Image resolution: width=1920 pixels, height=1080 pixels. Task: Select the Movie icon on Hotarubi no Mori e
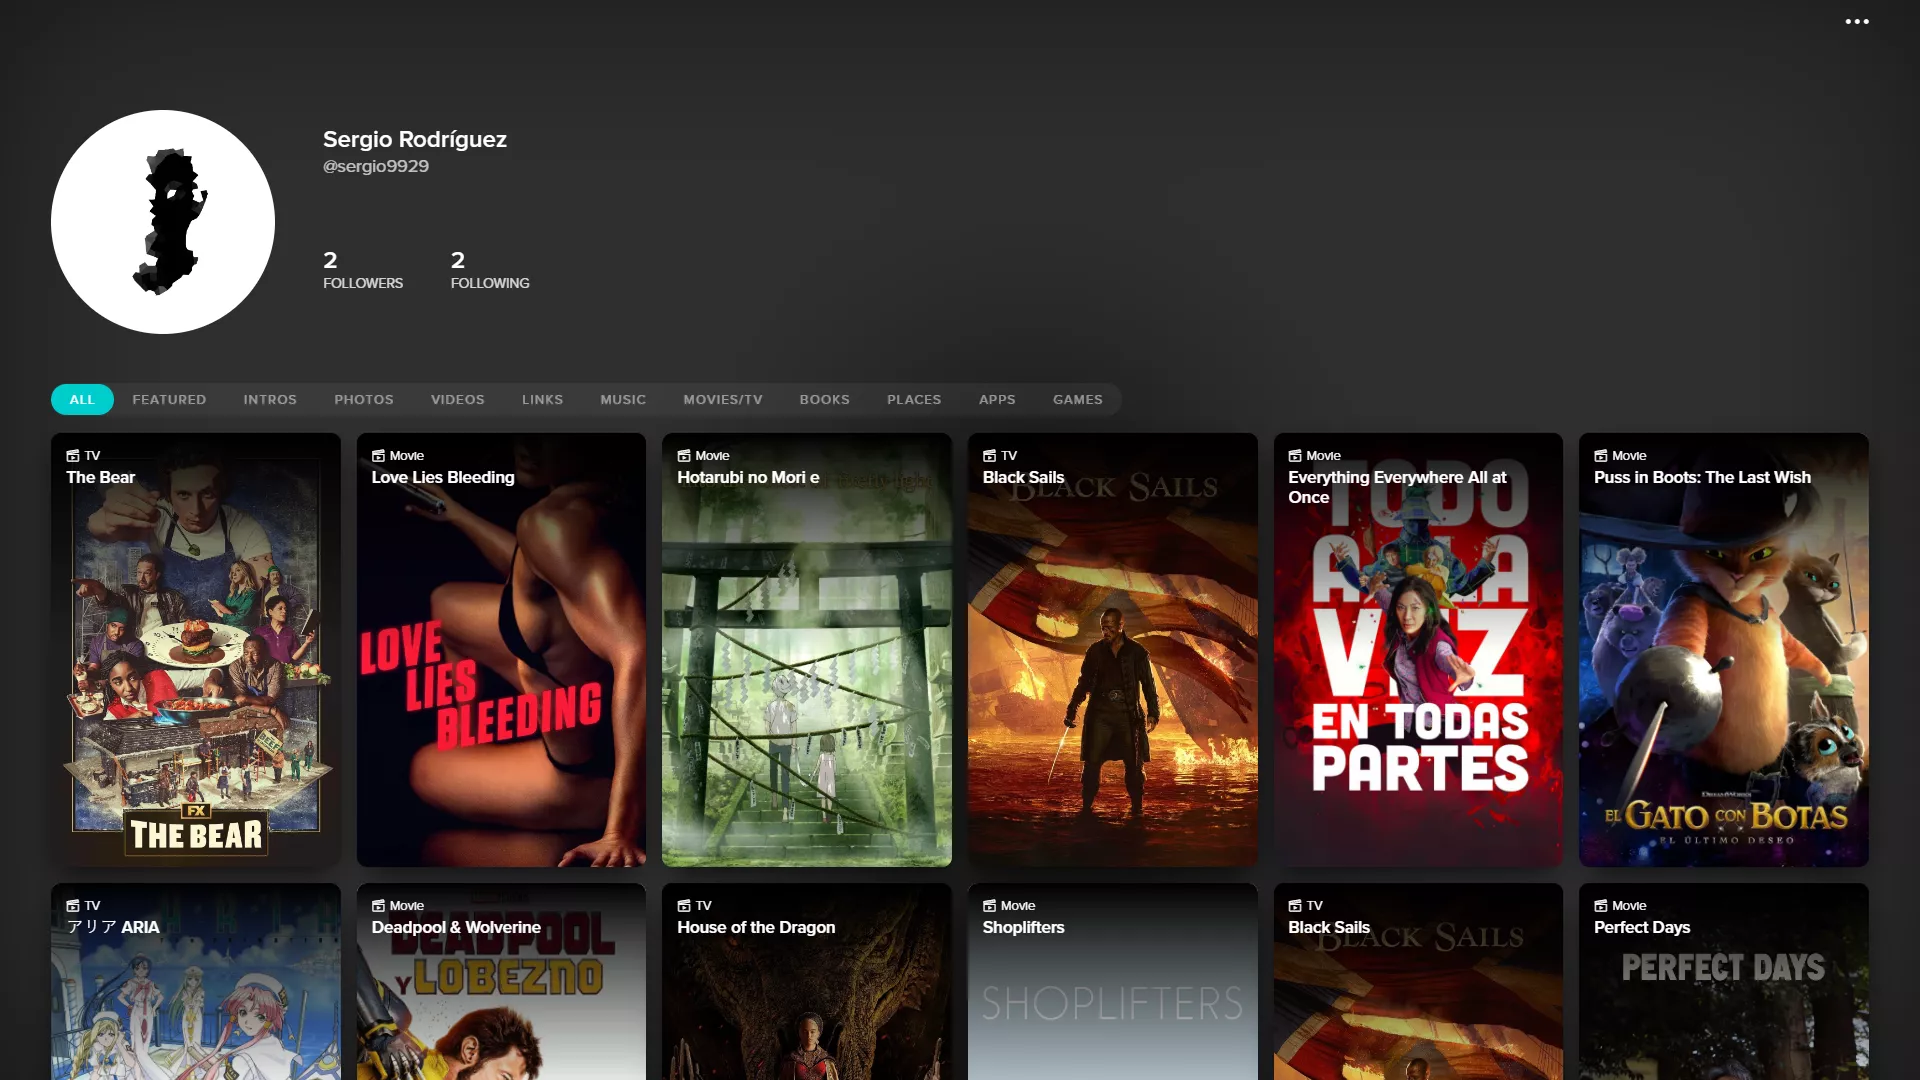point(686,455)
